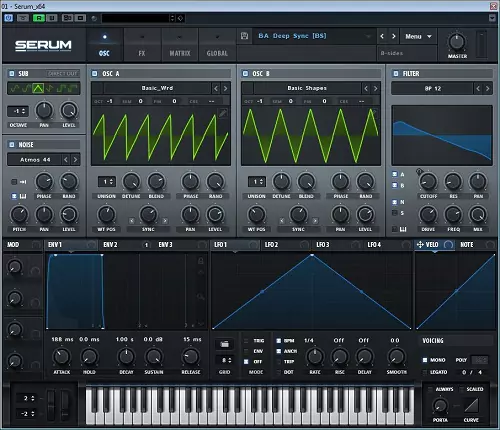Viewport: 500px width, 430px height.
Task: Select the triangle waveform for the sub oscillator
Action: click(38, 88)
